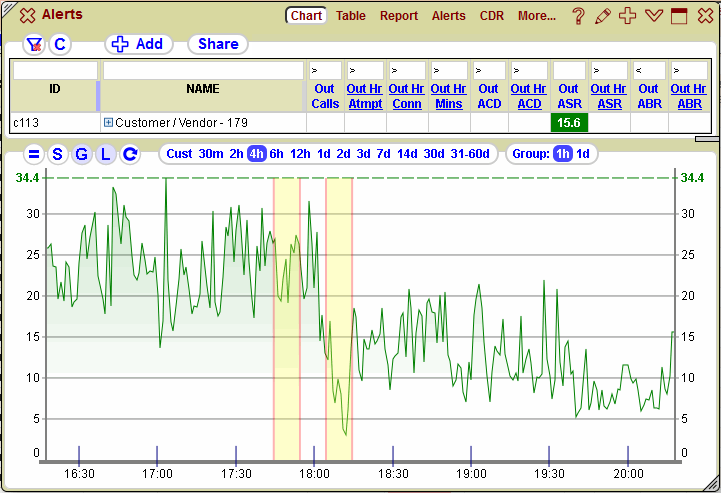
Task: Sort by Out ABR column
Action: [649, 96]
